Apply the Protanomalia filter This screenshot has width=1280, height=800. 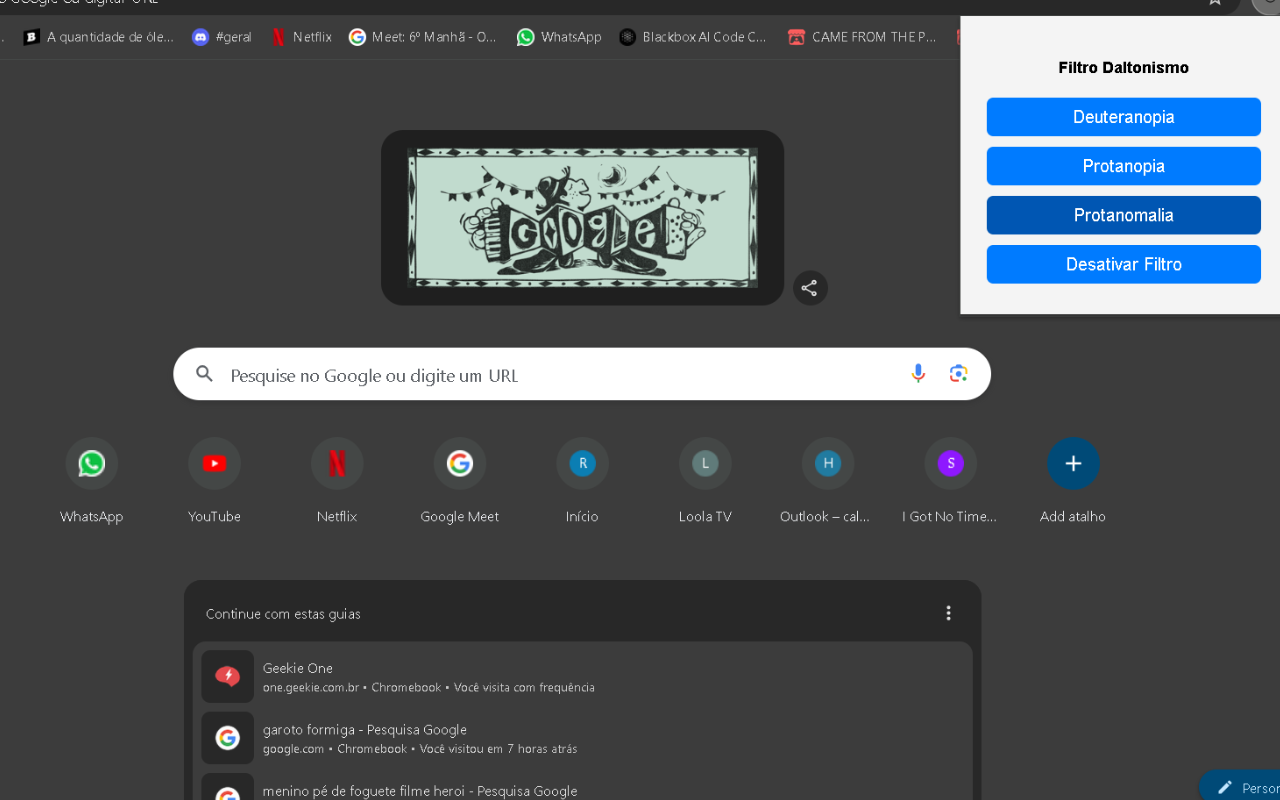[x=1124, y=215]
